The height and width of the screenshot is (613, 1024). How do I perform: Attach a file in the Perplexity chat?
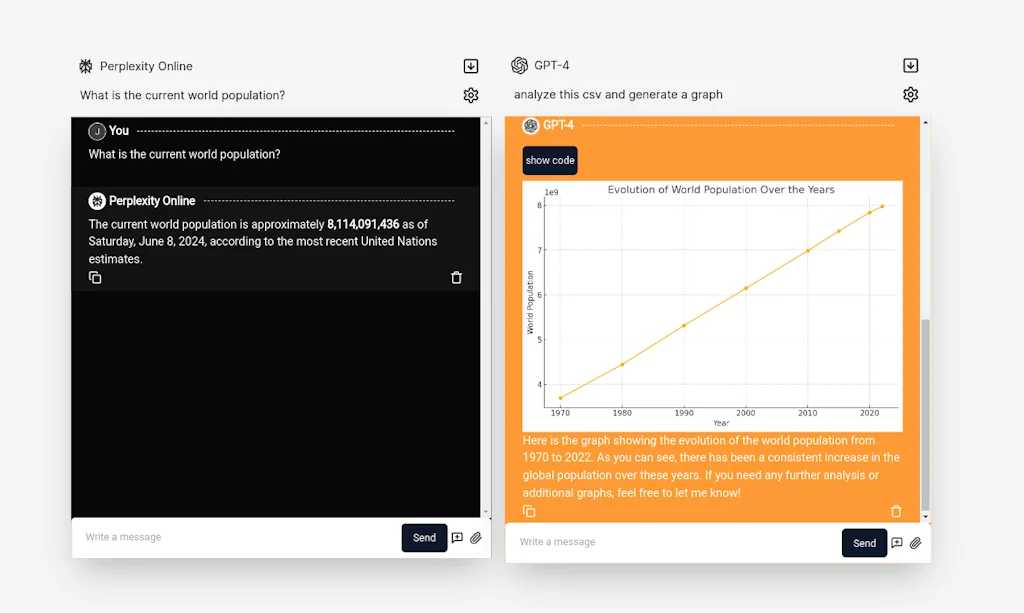click(475, 538)
